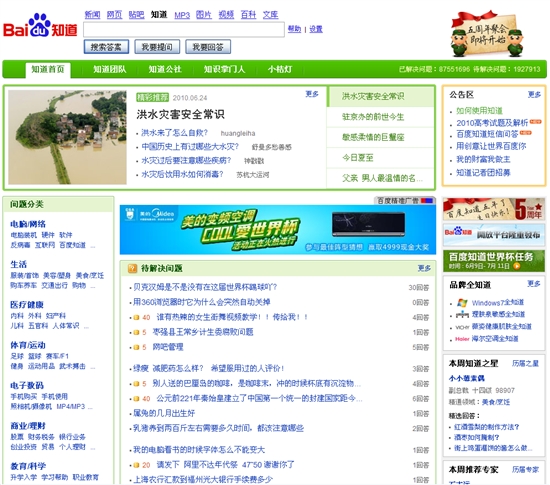The height and width of the screenshot is (485, 550).
Task: Click the Haier brand logo icon
Action: (462, 339)
